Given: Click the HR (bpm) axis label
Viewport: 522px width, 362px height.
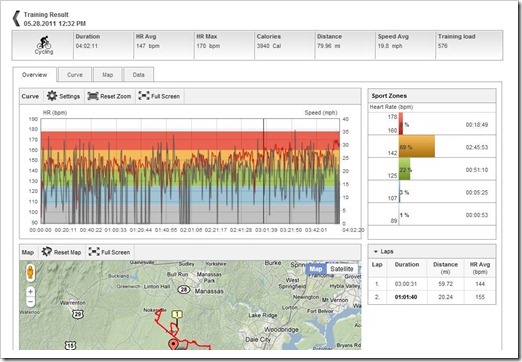Looking at the screenshot, I should [55, 113].
